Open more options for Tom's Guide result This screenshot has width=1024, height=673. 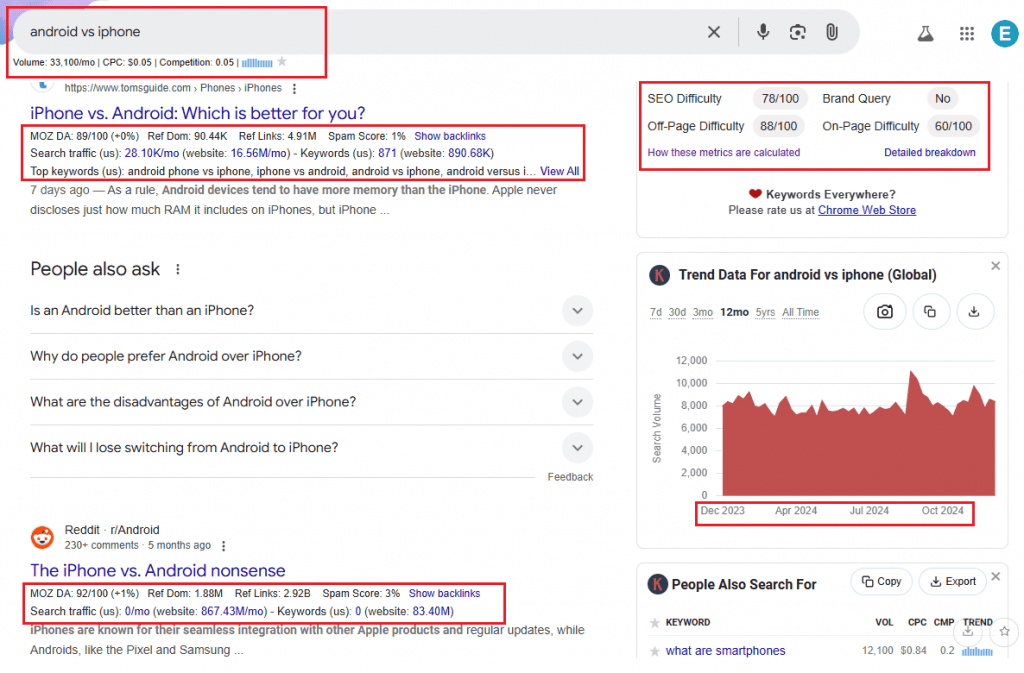(x=295, y=88)
